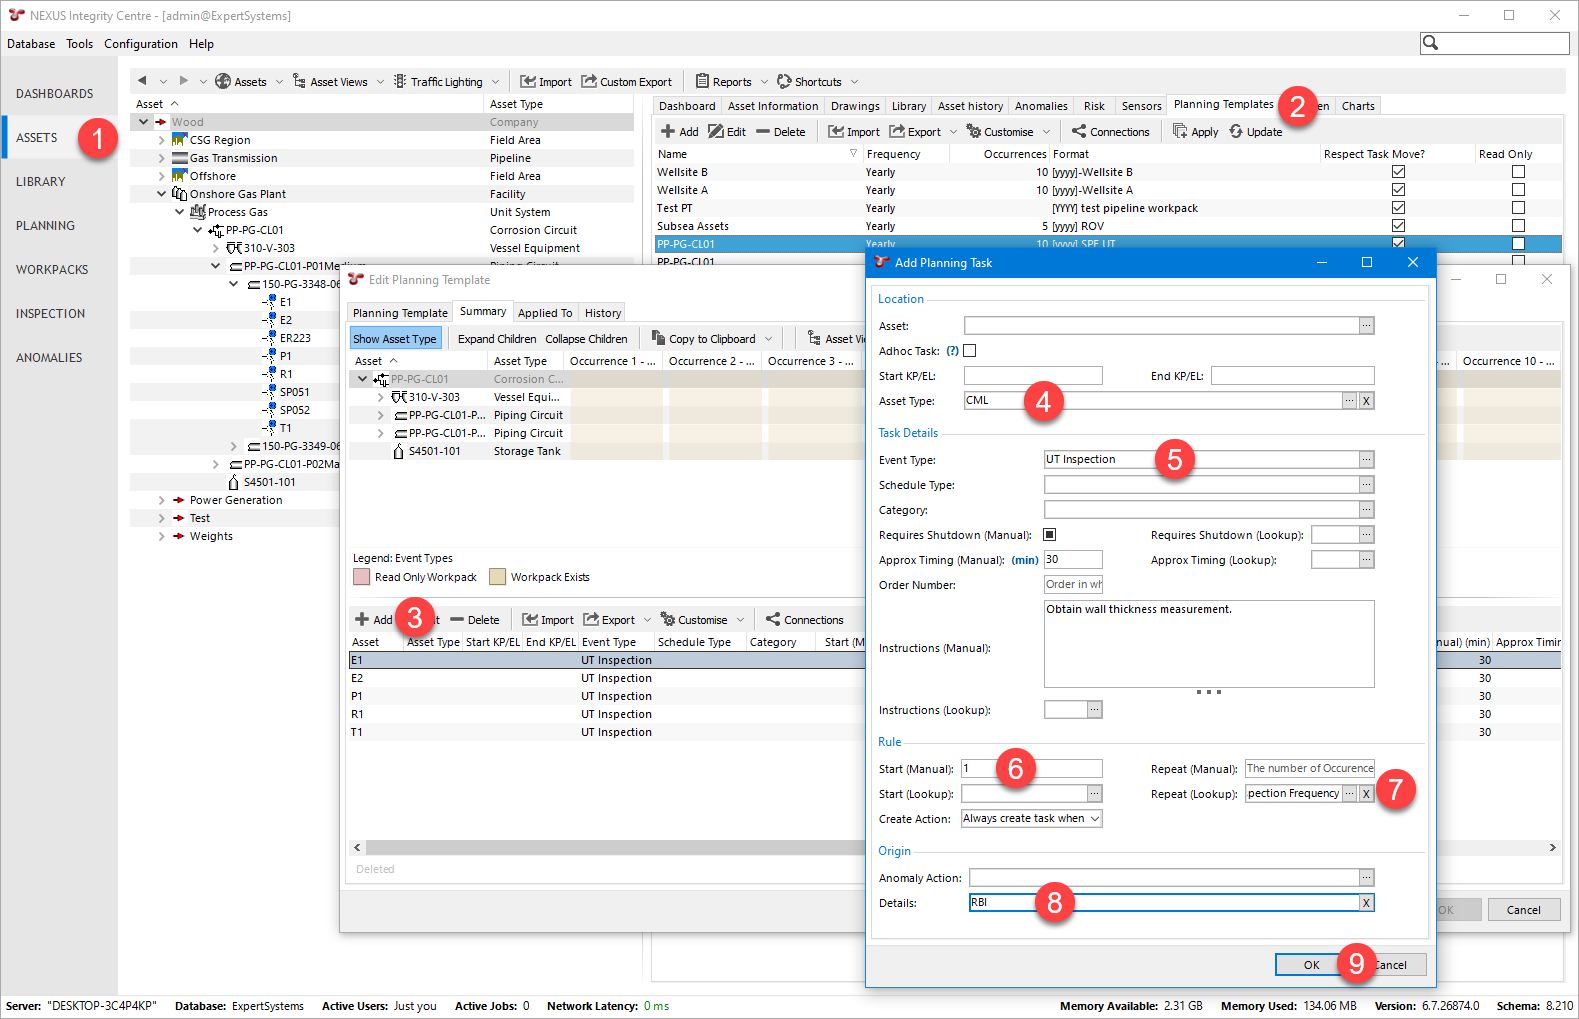Open the Configuration menu
The image size is (1579, 1019).
point(141,44)
